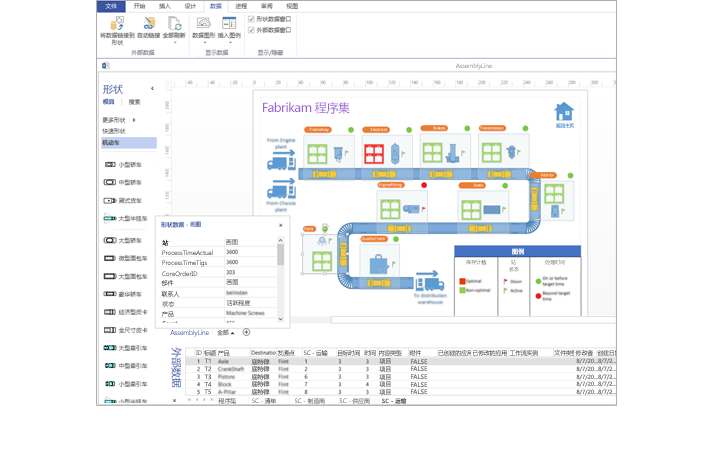Open the SC - 制造商 data tab
The width and height of the screenshot is (713, 454).
pos(310,401)
